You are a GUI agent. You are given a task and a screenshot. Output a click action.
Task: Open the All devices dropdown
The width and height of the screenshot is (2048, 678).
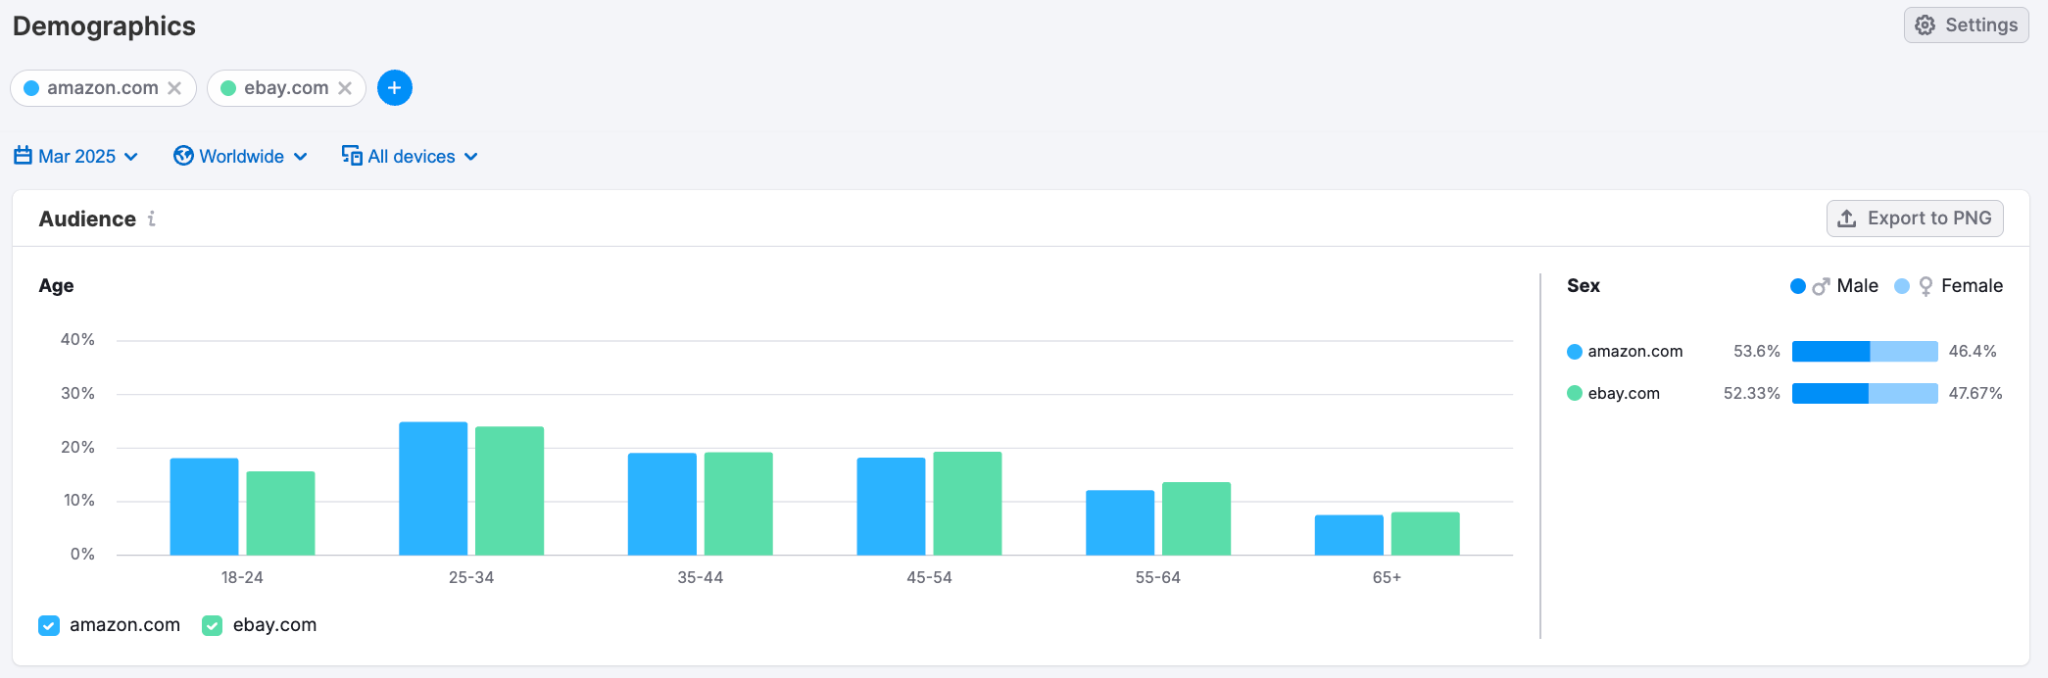click(x=410, y=156)
